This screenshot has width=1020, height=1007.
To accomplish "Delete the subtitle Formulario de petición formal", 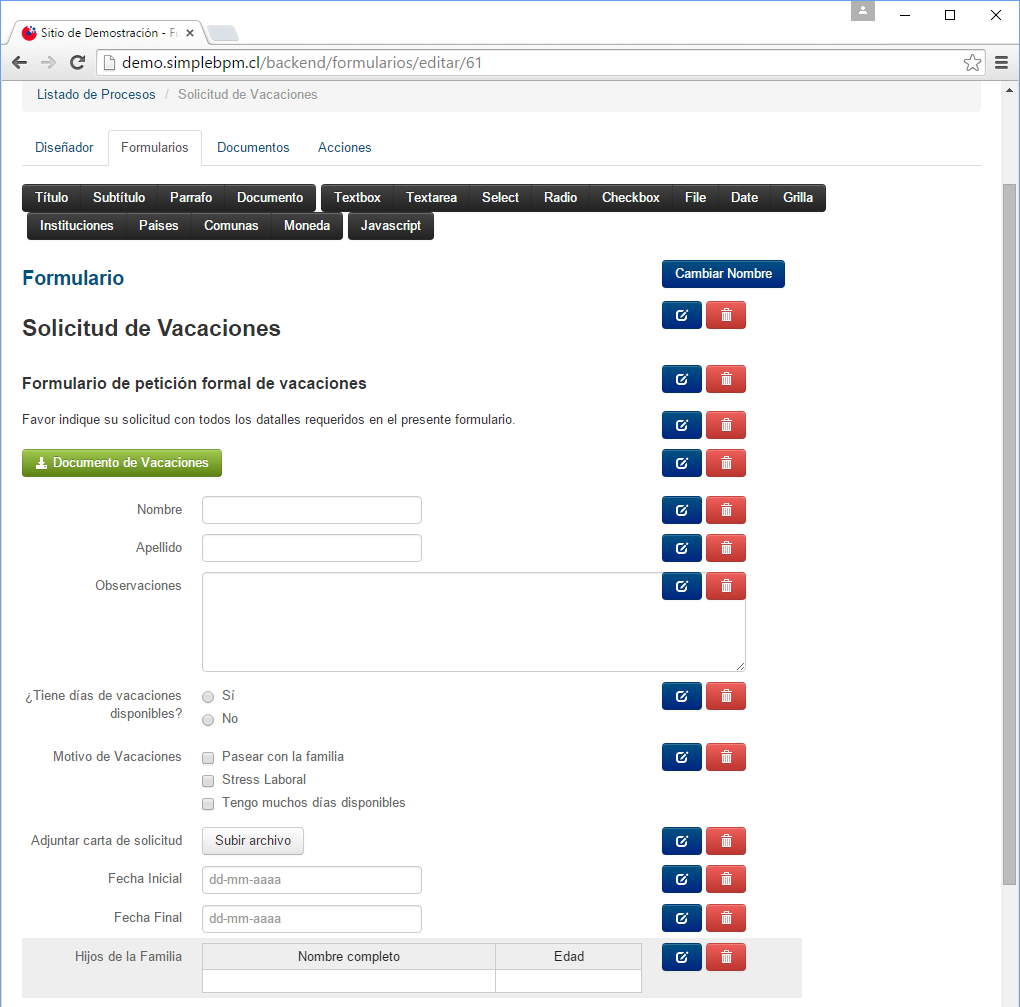I will [726, 379].
